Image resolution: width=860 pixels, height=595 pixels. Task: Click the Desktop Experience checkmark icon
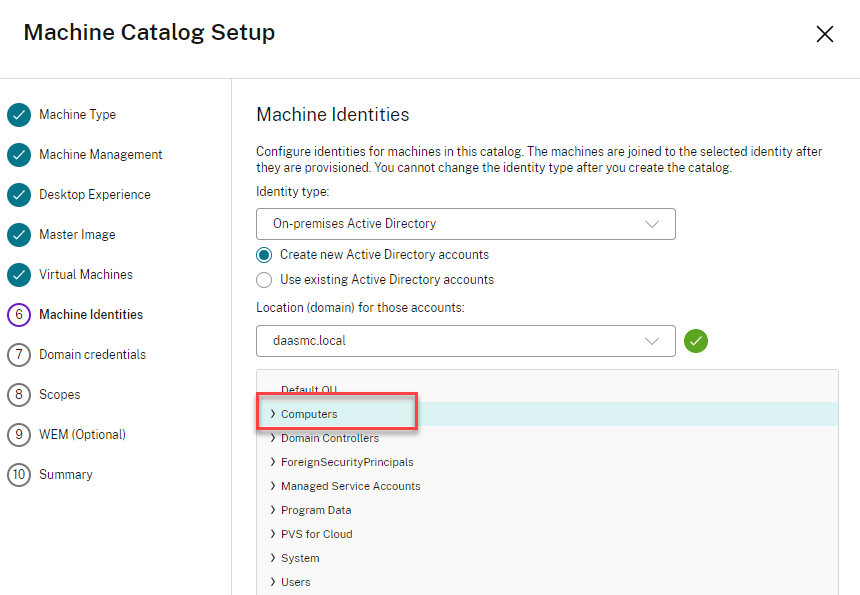tap(19, 195)
